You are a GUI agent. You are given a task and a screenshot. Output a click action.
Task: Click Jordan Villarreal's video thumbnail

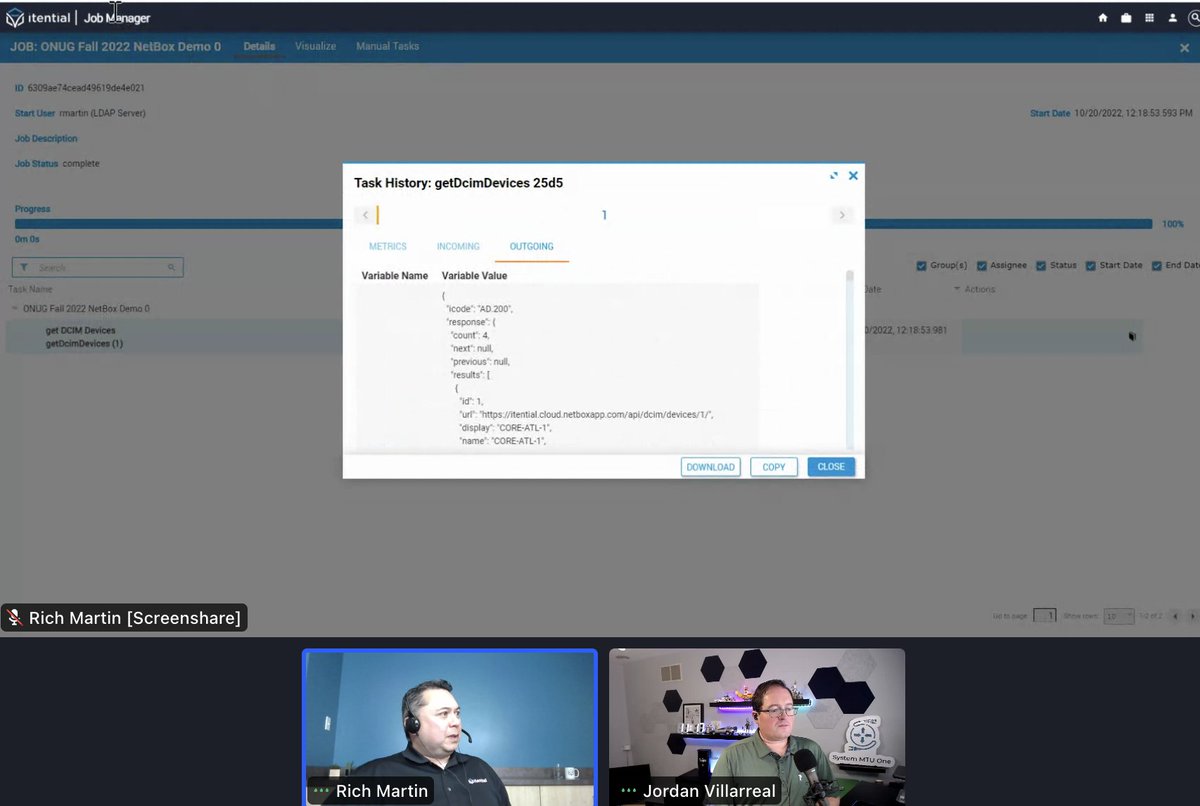[x=757, y=728]
